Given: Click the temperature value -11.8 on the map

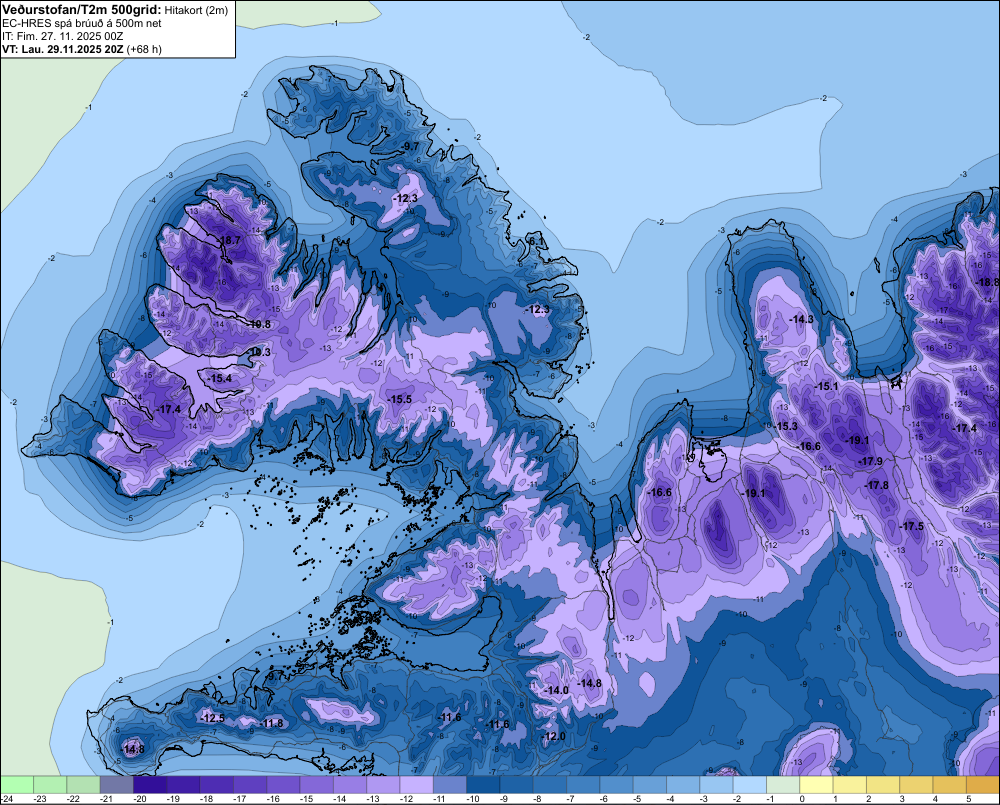Looking at the screenshot, I should (272, 723).
